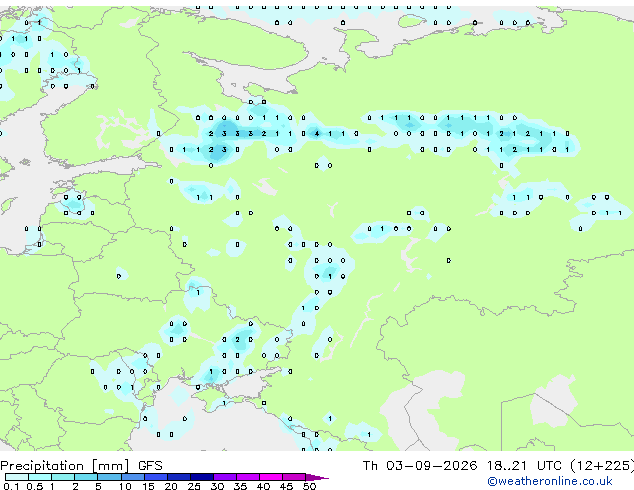Screen dimensions: 634x490
Task: Open the weatheronline.co.uk copyright link
Action: [x=550, y=481]
